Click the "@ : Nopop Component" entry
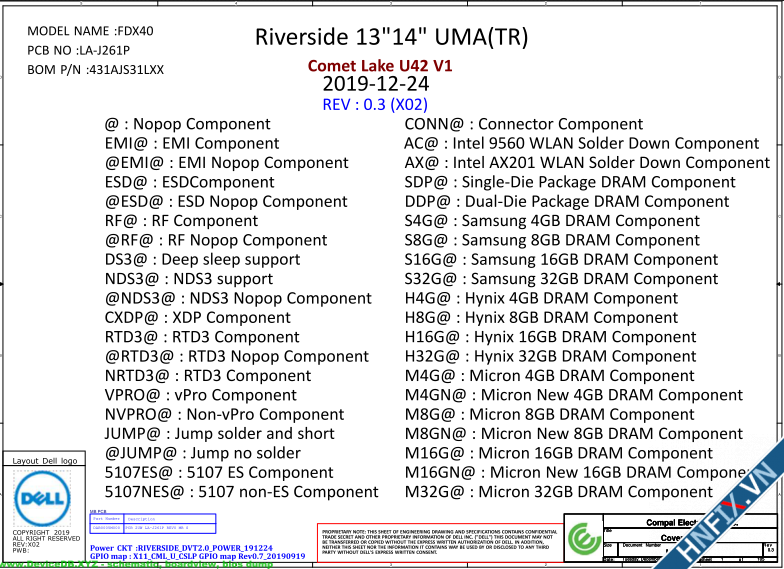Viewport: 784px width, 569px height. pyautogui.click(x=187, y=124)
